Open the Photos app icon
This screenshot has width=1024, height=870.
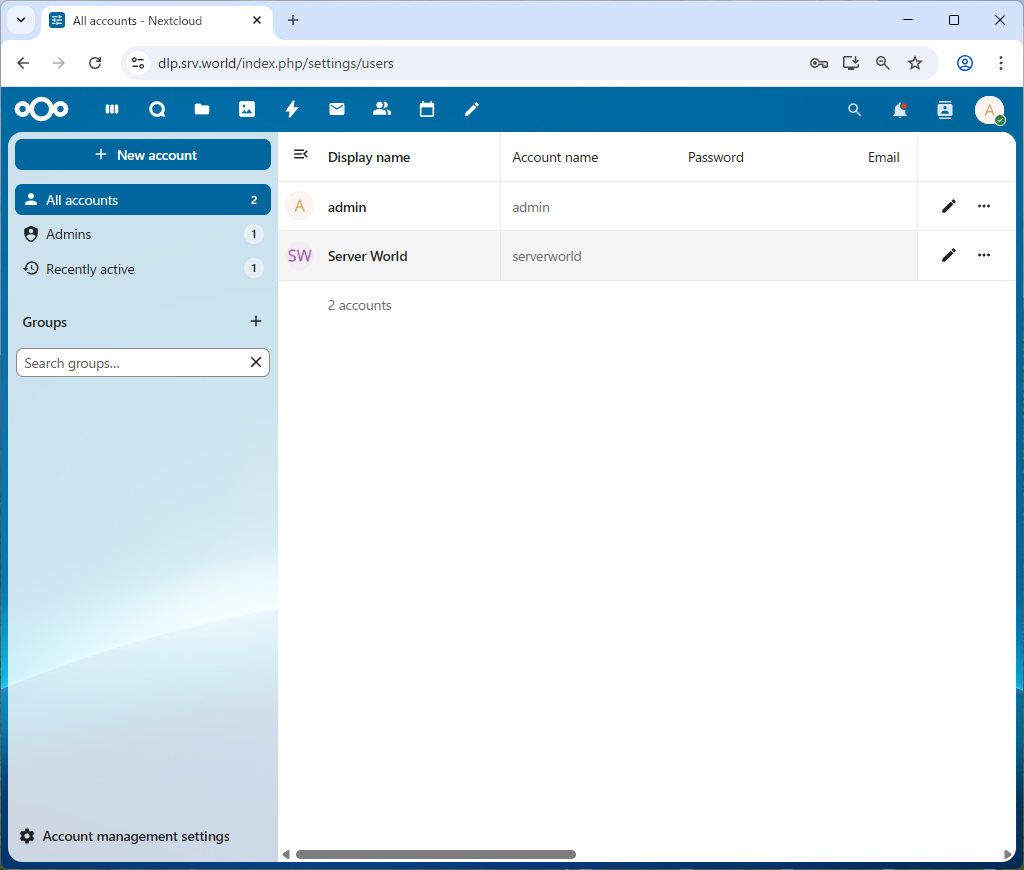coord(247,110)
